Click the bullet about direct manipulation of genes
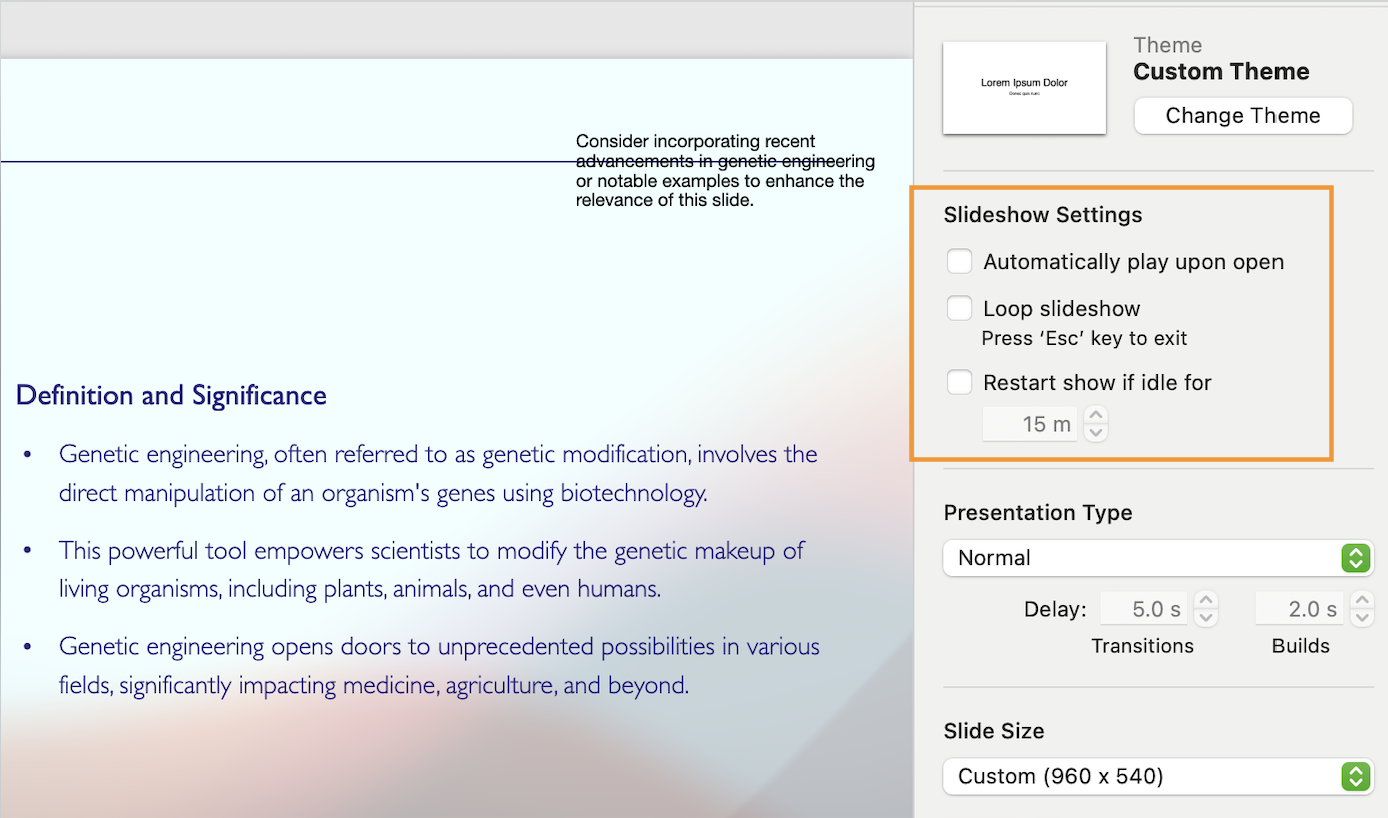Viewport: 1388px width, 818px height. click(437, 473)
